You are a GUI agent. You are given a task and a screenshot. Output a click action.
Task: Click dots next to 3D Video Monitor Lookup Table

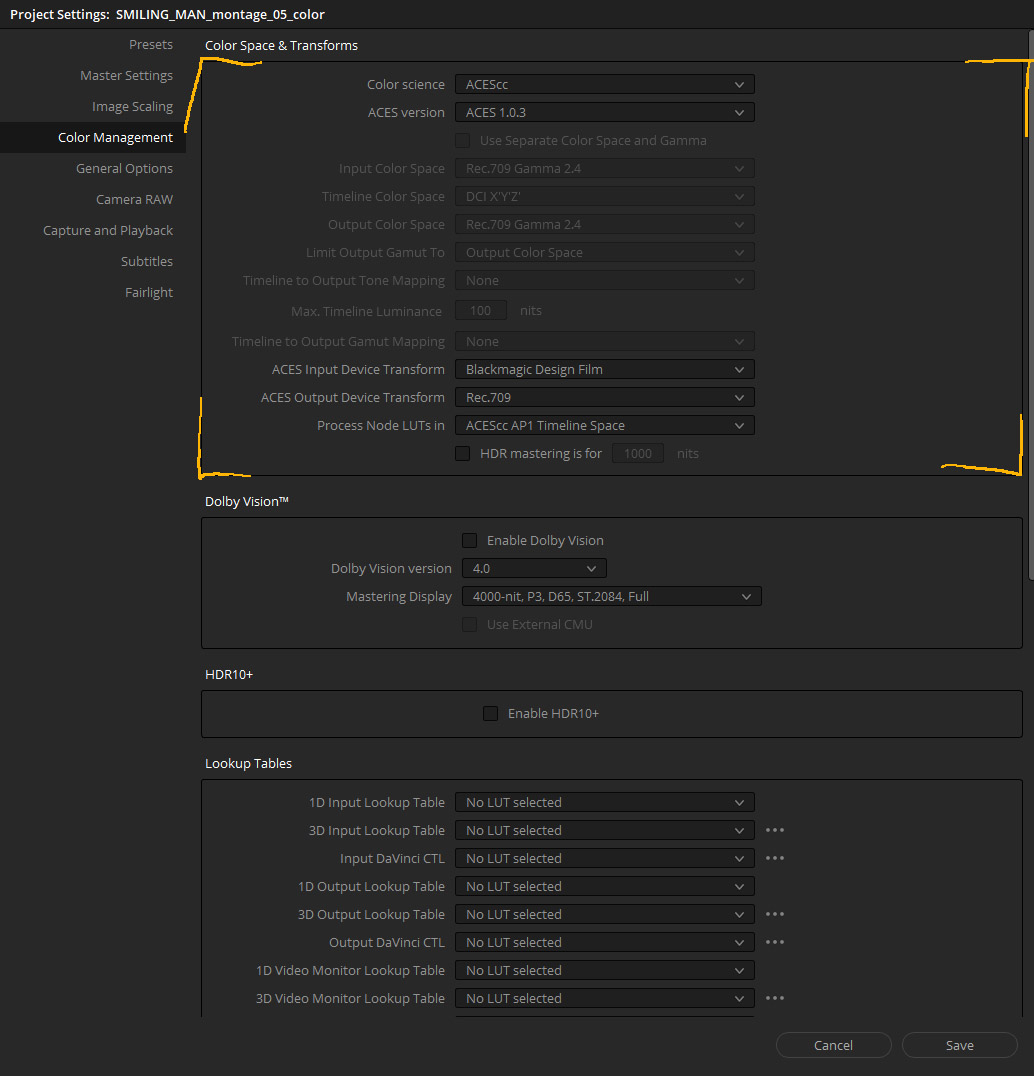click(x=775, y=998)
